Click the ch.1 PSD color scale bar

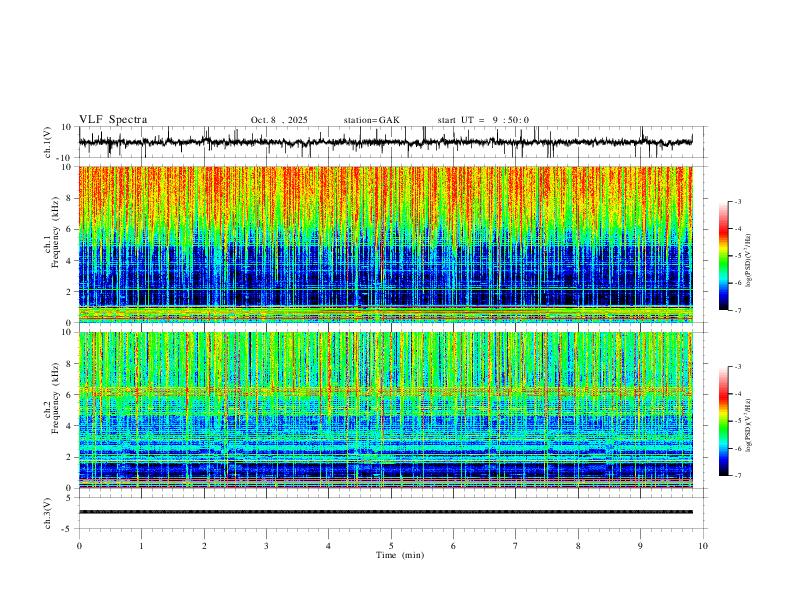(723, 256)
